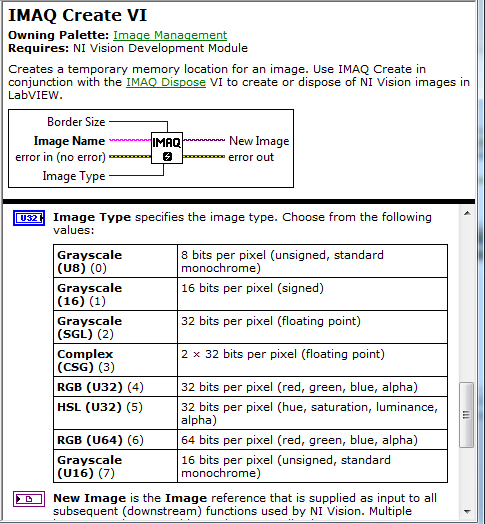Click the '16 bits per pixel (signed)' cell
The width and height of the screenshot is (485, 524).
(313, 294)
